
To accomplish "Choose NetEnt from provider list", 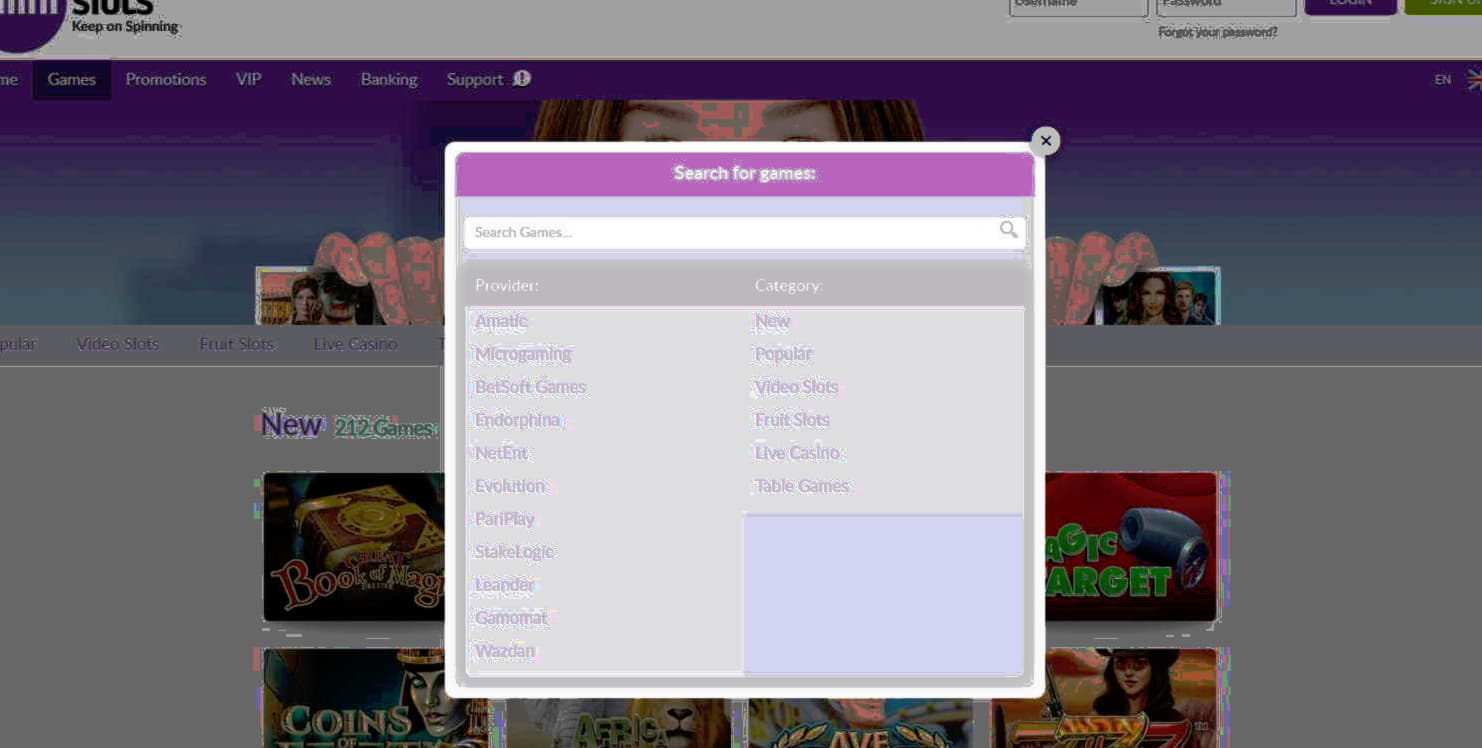I will point(501,453).
